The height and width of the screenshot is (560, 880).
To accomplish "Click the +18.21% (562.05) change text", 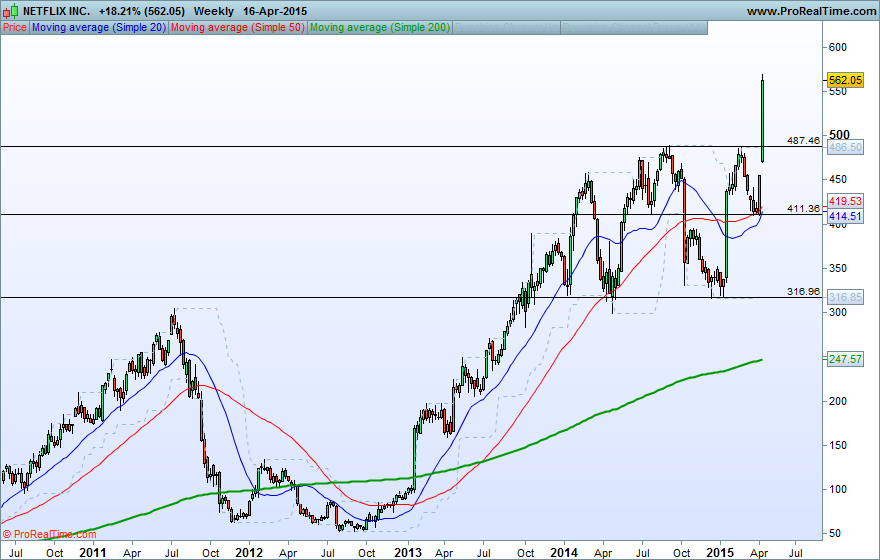I will pos(141,11).
